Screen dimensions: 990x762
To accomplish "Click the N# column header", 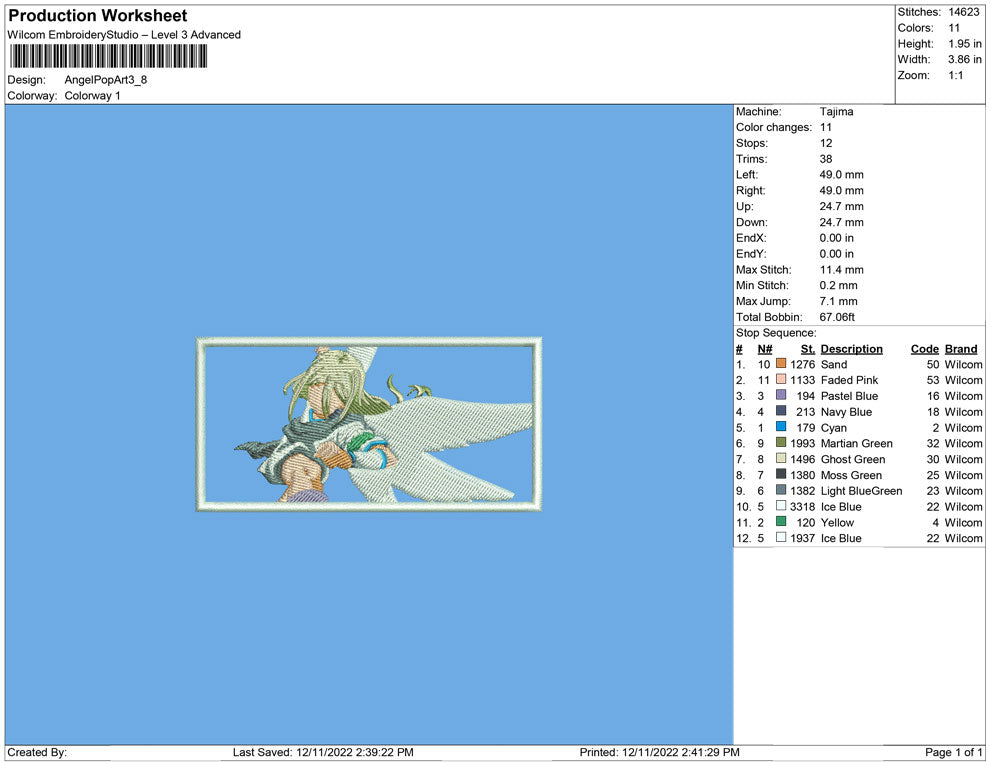I will coord(764,349).
